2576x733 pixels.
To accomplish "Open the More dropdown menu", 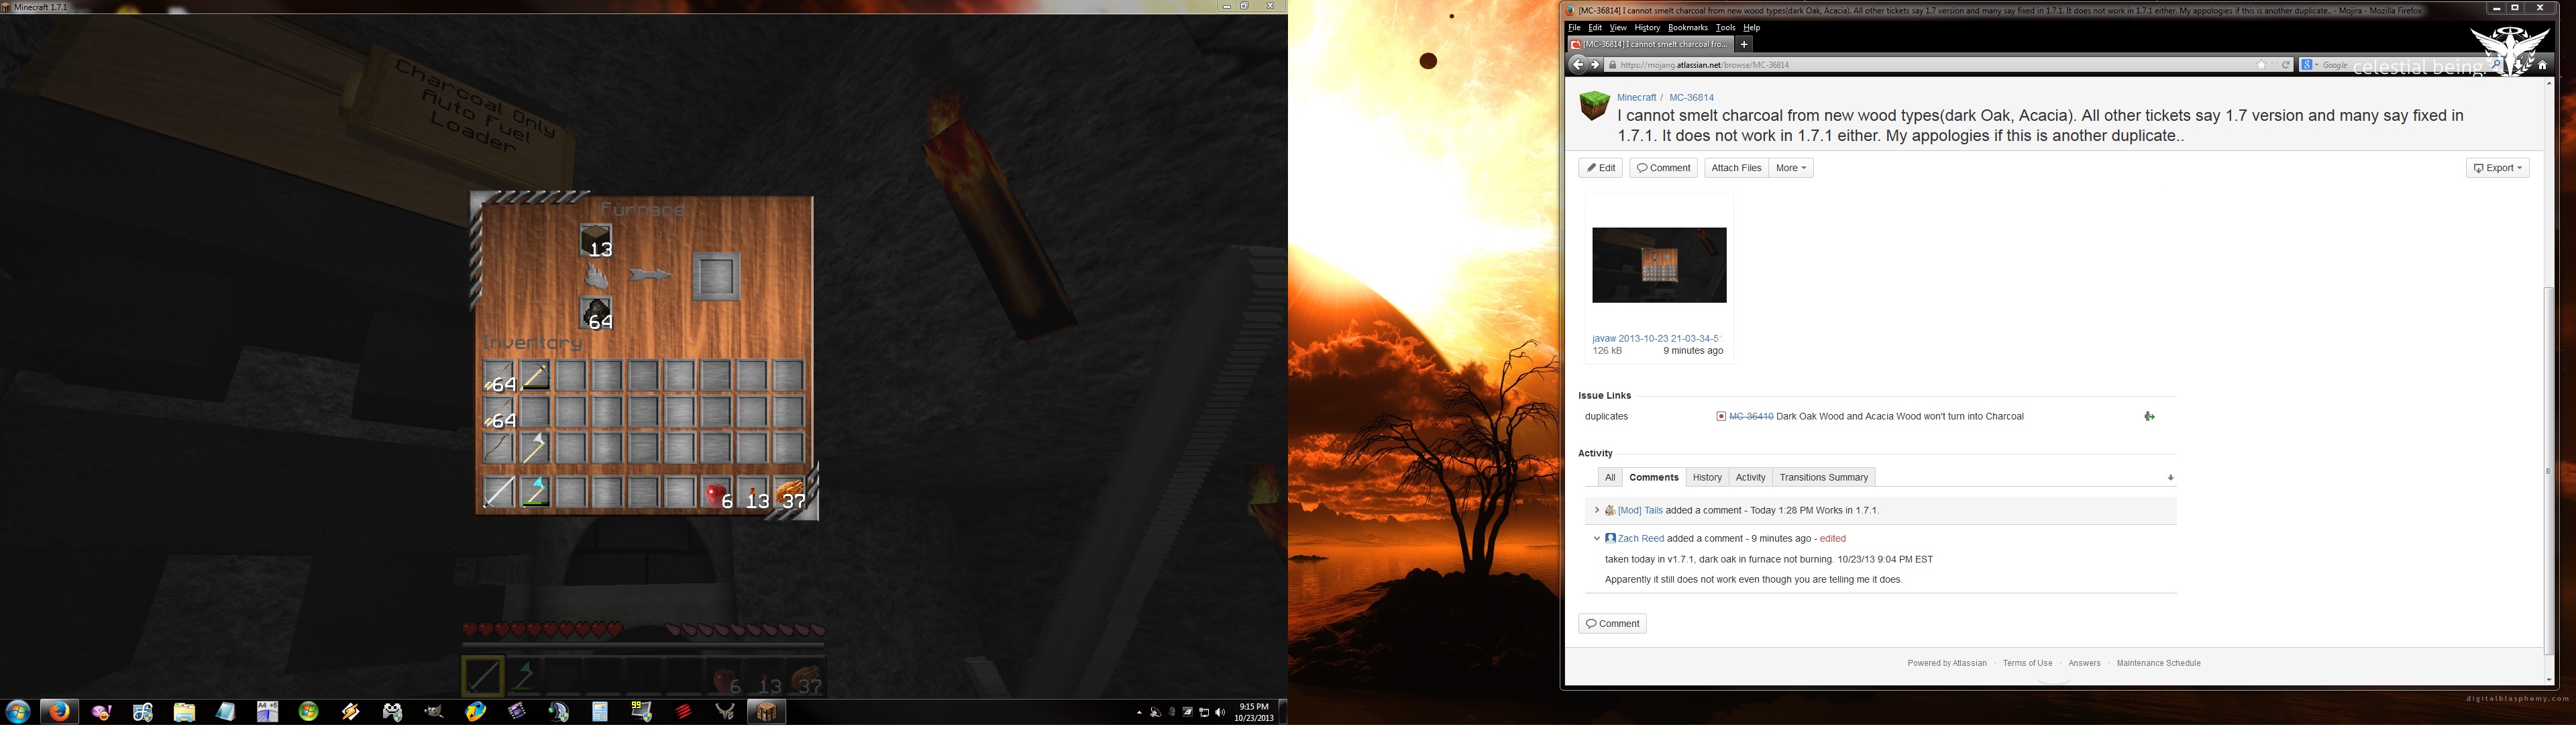I will click(1790, 168).
